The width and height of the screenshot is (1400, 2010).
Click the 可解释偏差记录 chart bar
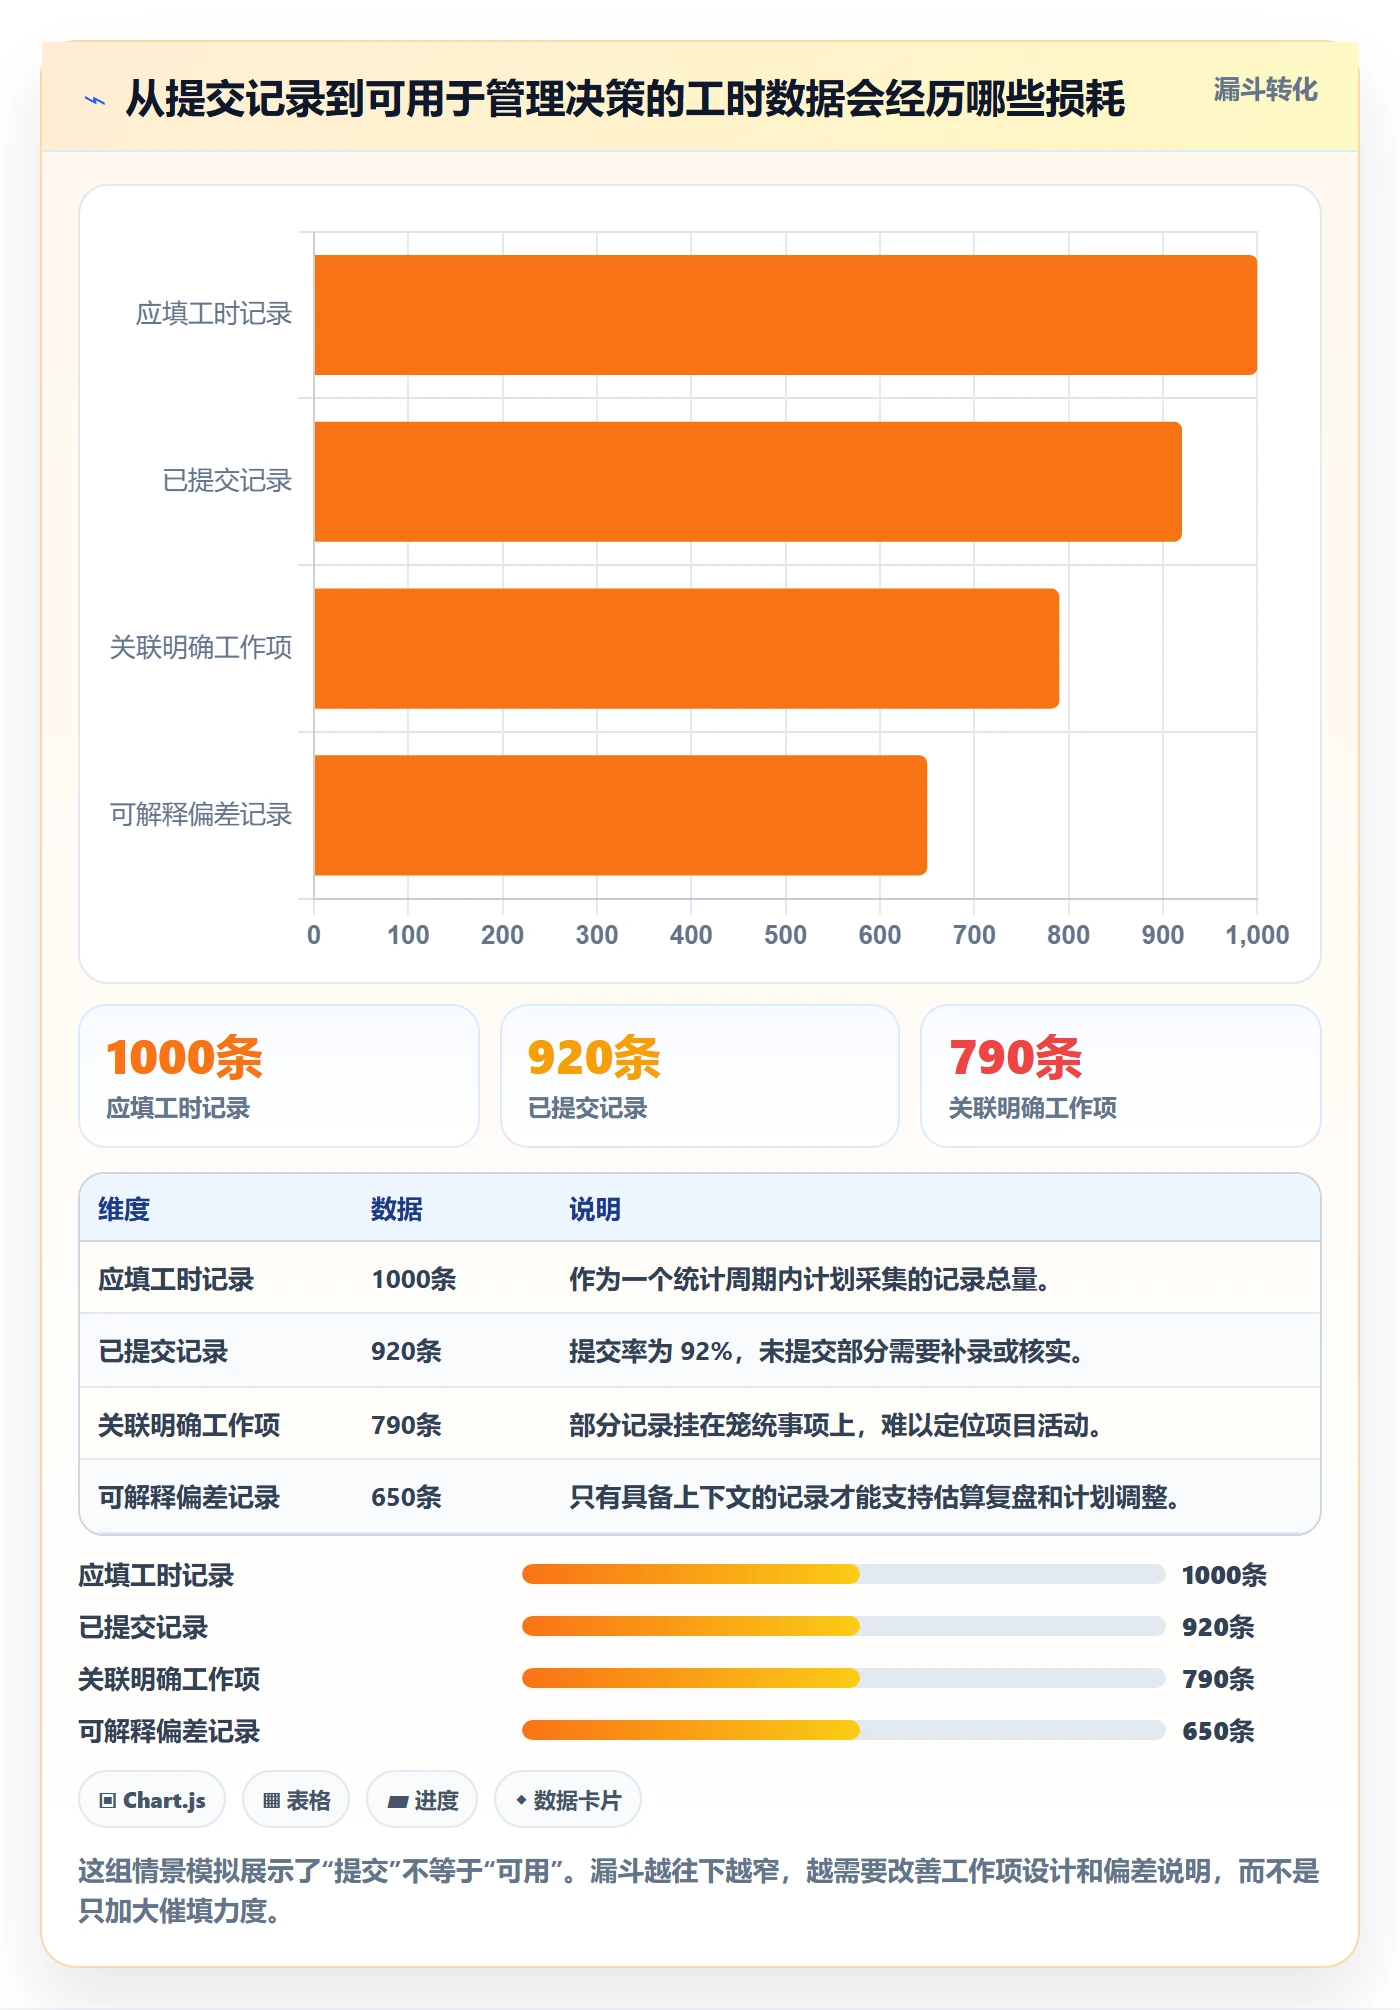point(620,815)
